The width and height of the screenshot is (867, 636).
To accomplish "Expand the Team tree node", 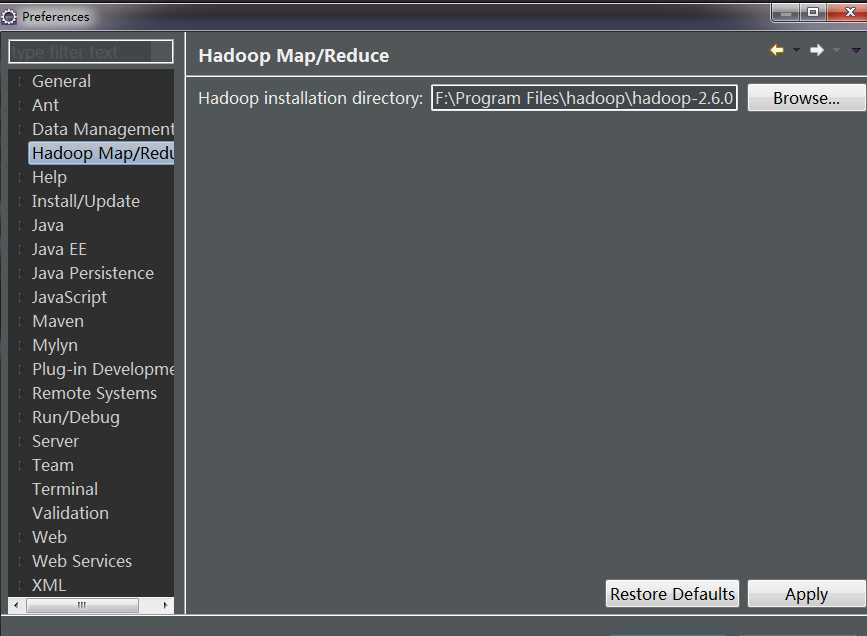I will 20,465.
